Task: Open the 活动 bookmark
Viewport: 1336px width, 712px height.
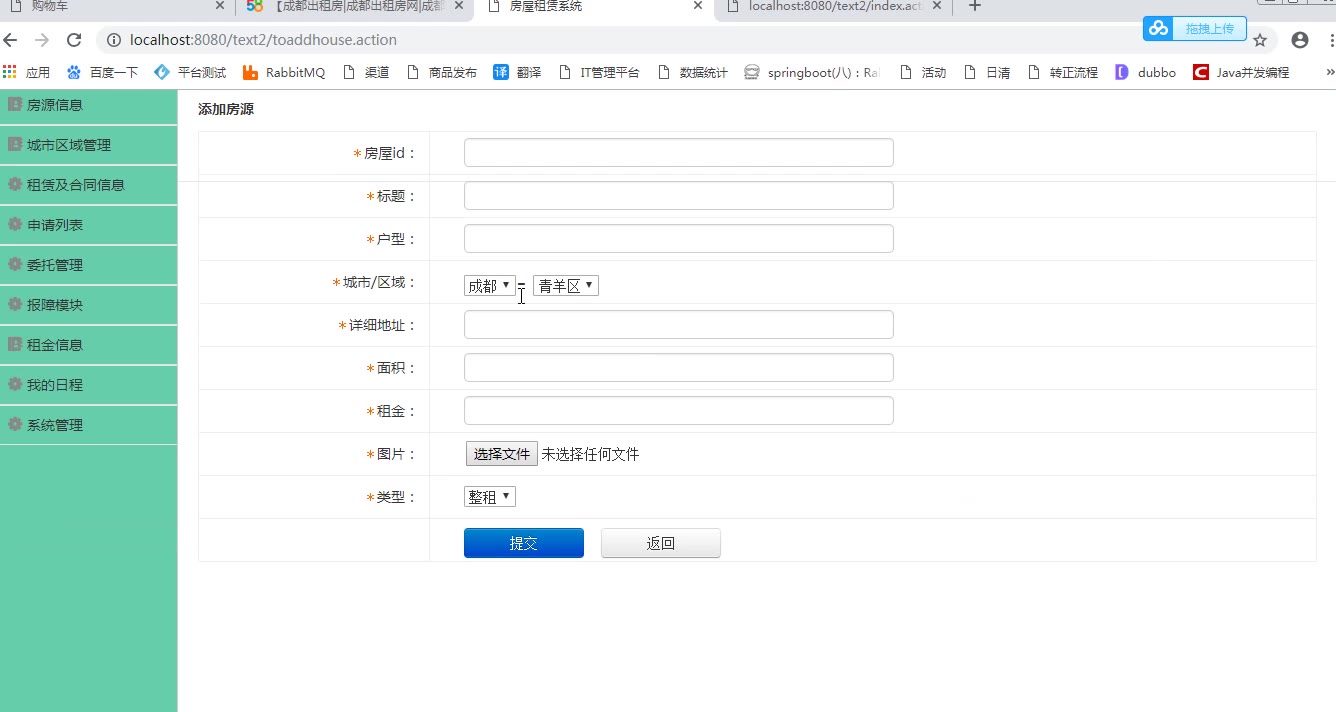Action: [x=923, y=72]
